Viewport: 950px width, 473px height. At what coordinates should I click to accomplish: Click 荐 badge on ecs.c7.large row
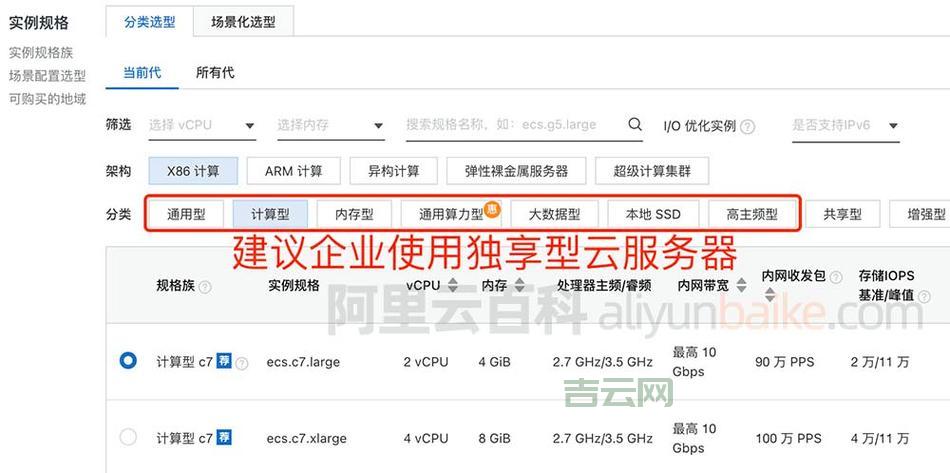coord(224,362)
